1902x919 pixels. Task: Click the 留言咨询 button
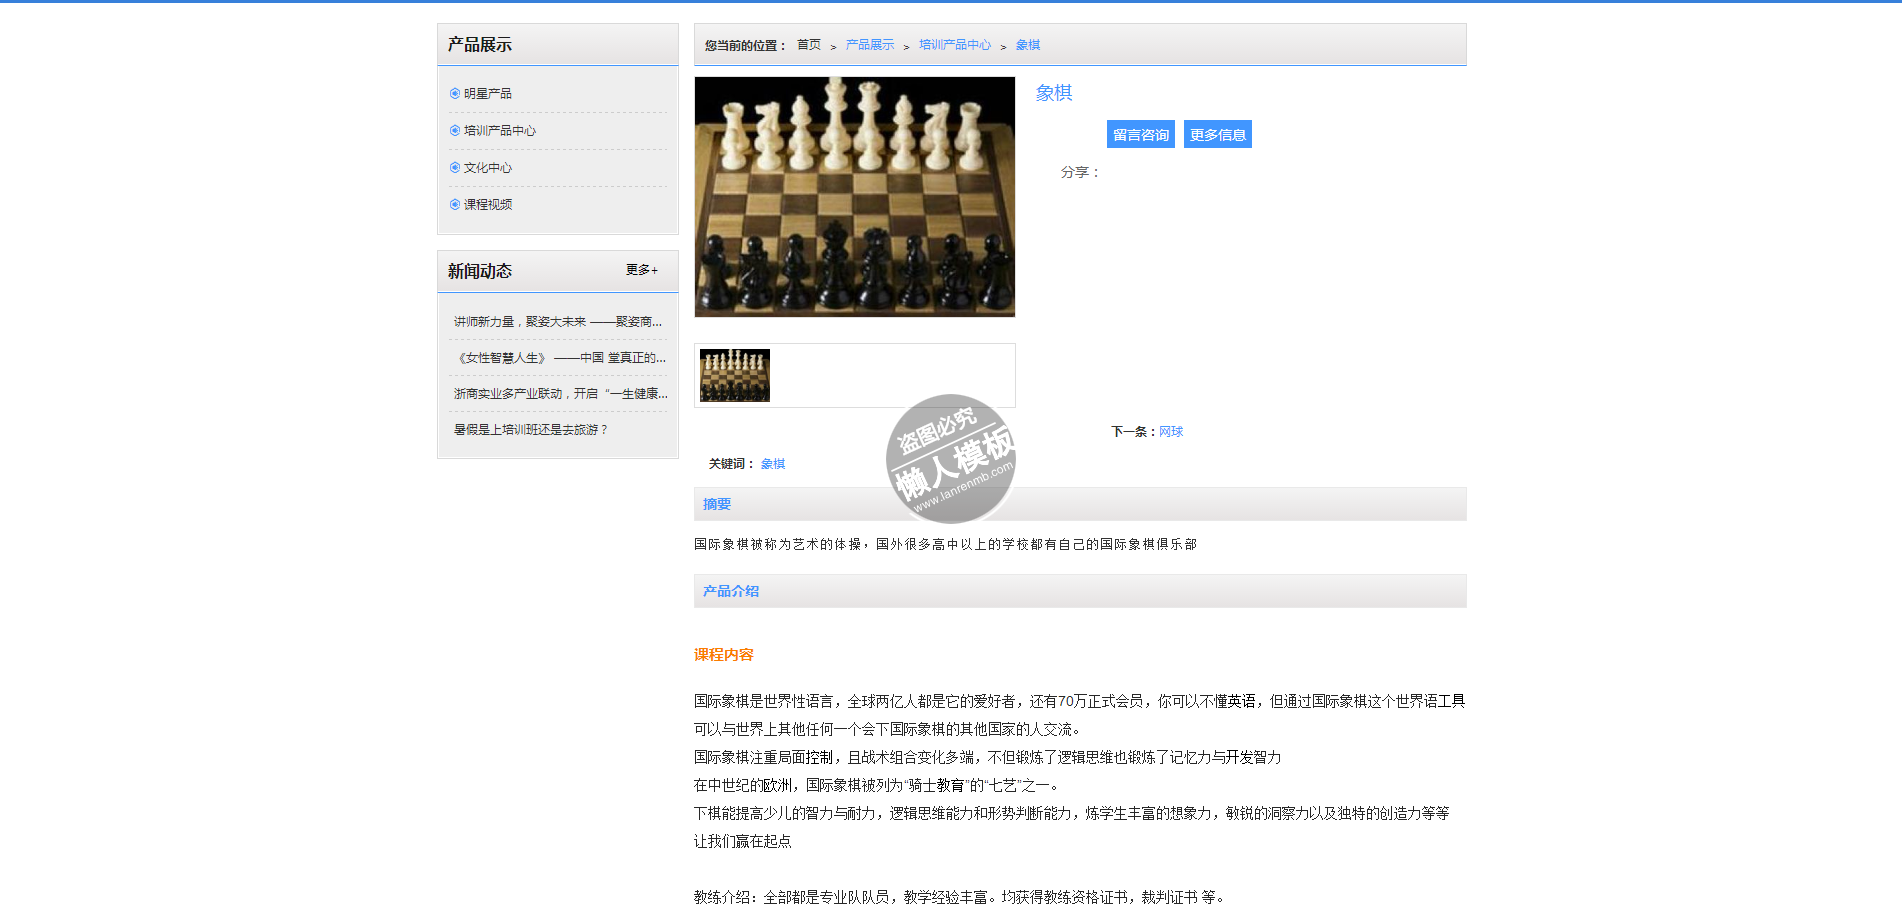1140,135
